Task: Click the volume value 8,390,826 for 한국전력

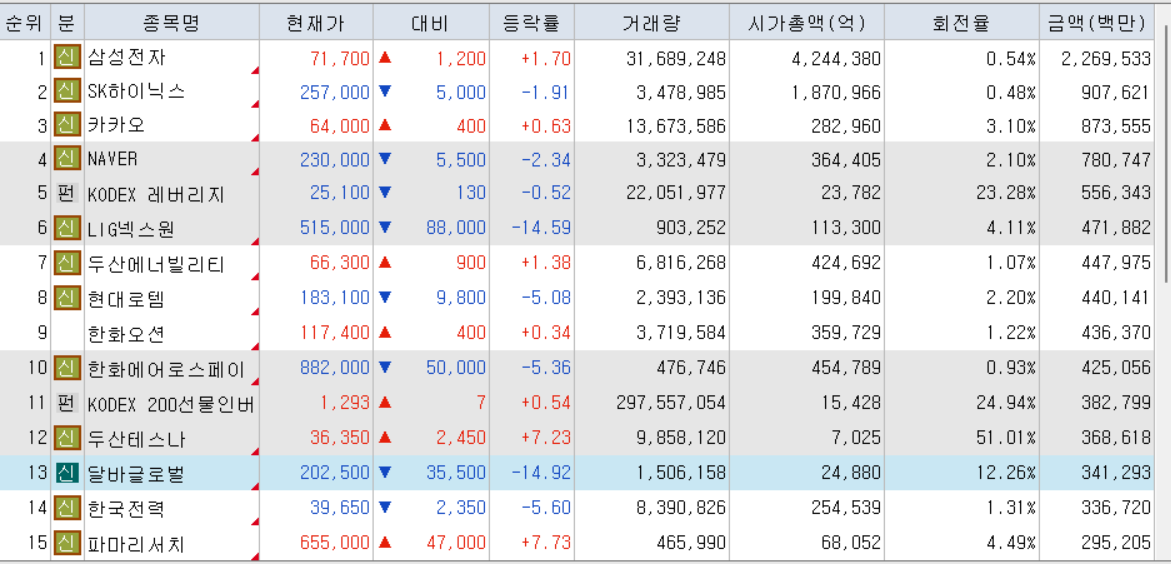Action: pos(682,509)
